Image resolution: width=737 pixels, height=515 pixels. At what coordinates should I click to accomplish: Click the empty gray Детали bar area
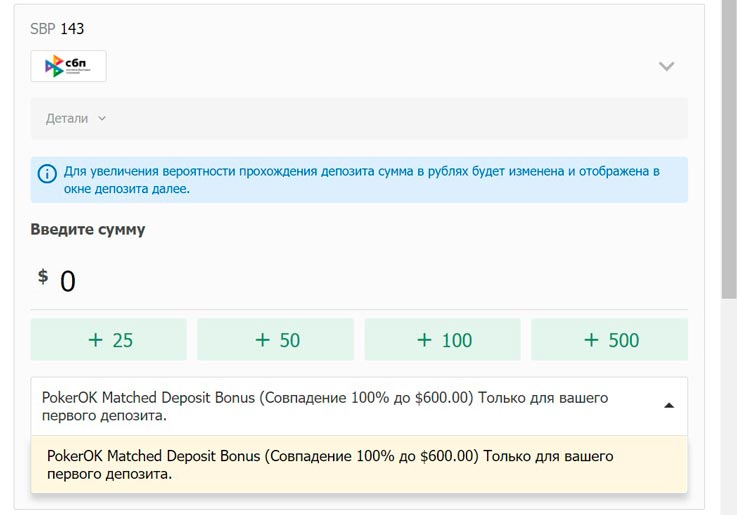(400, 119)
